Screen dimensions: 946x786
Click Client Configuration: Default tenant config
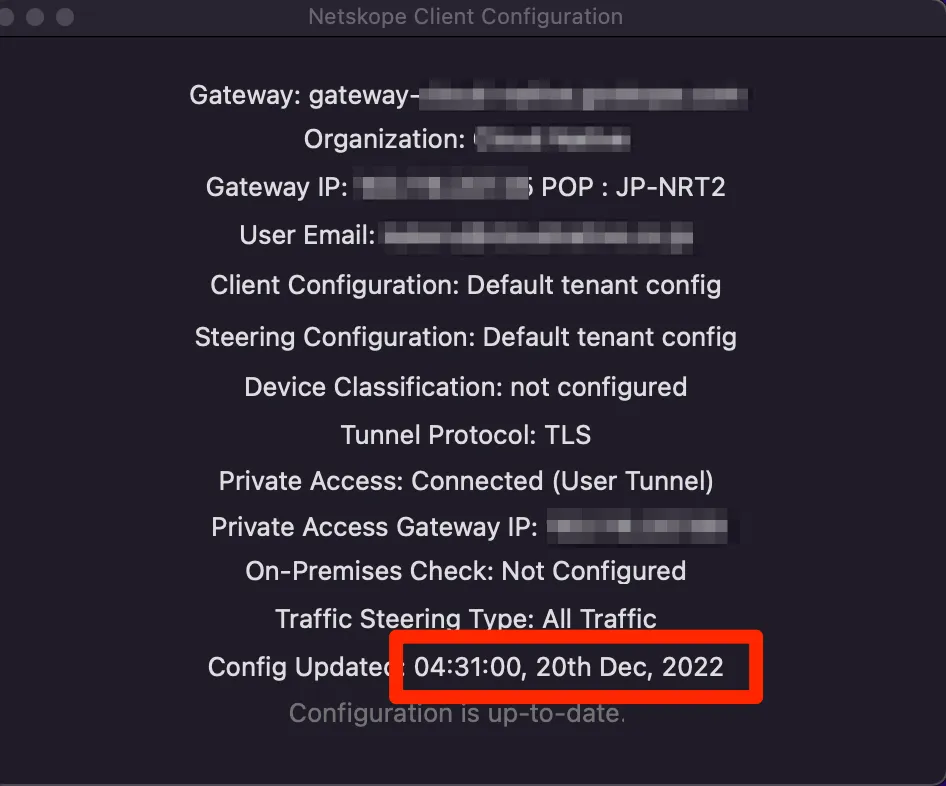[465, 285]
